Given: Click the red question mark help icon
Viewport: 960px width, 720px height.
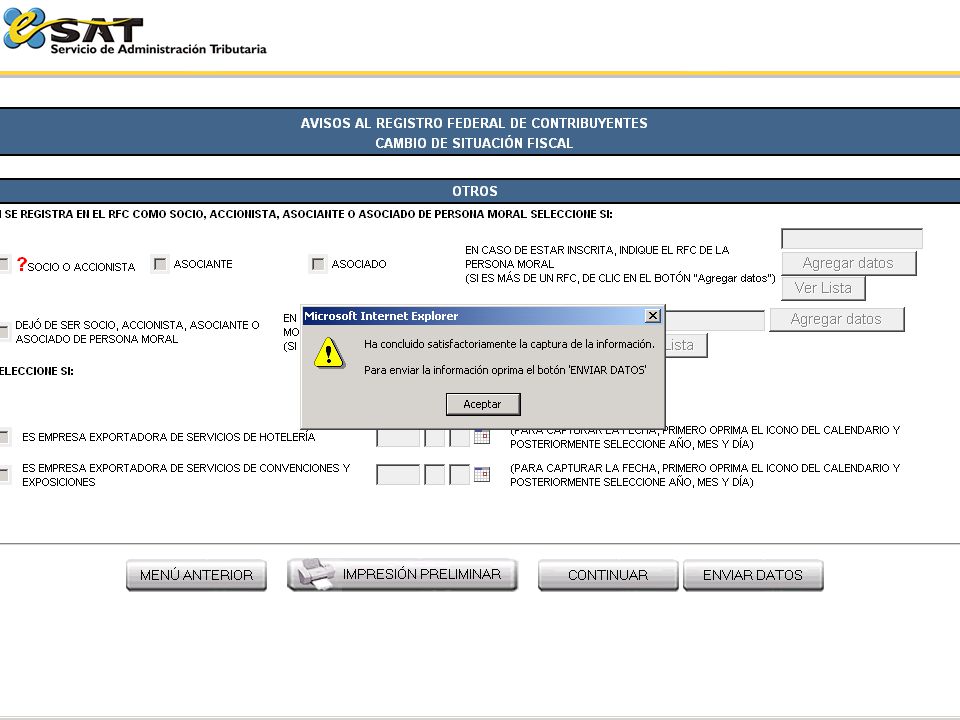Looking at the screenshot, I should (x=21, y=264).
